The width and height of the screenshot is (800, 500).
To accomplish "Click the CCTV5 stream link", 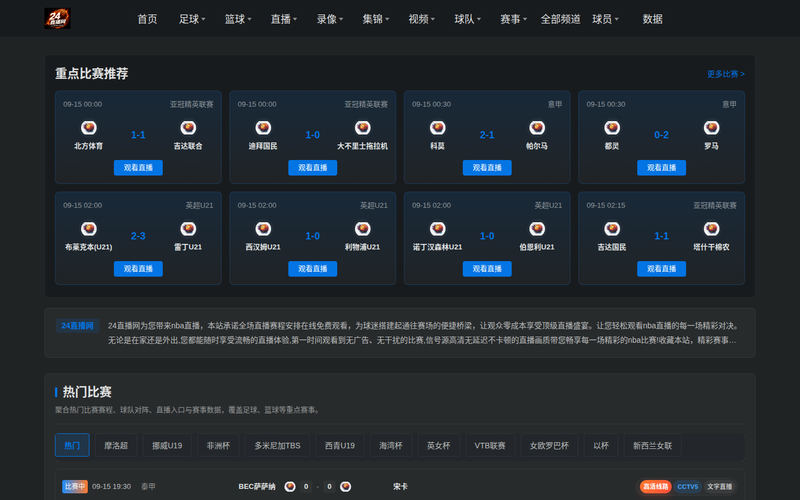I will tap(688, 487).
